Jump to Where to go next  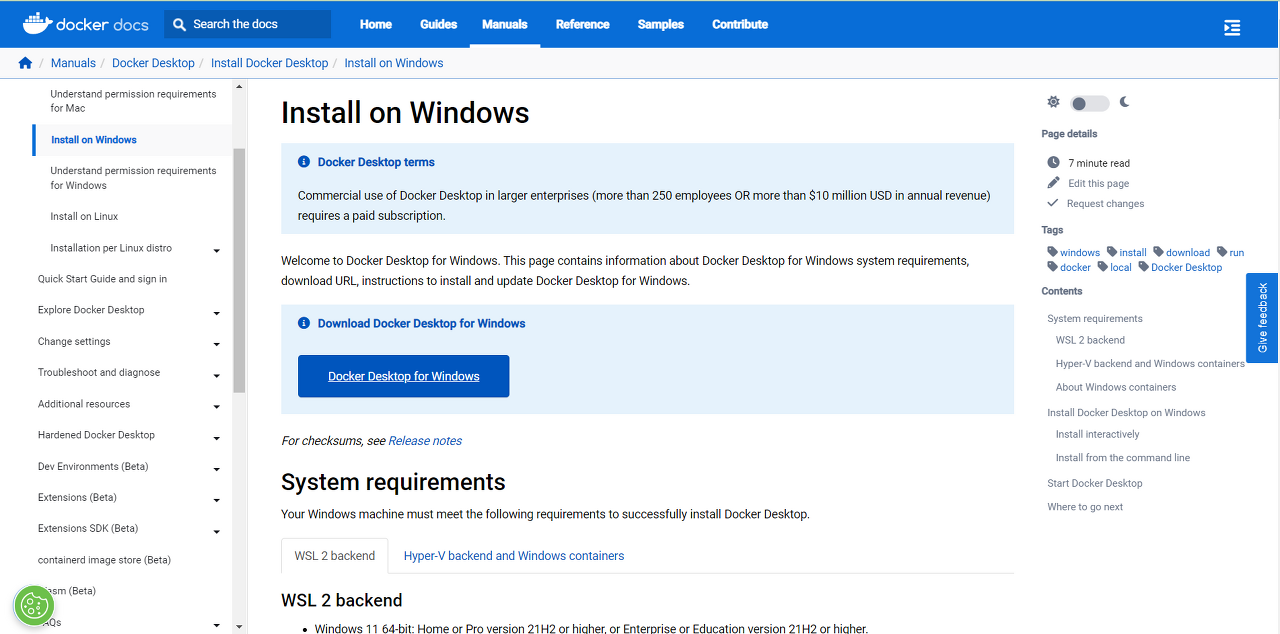(x=1085, y=507)
